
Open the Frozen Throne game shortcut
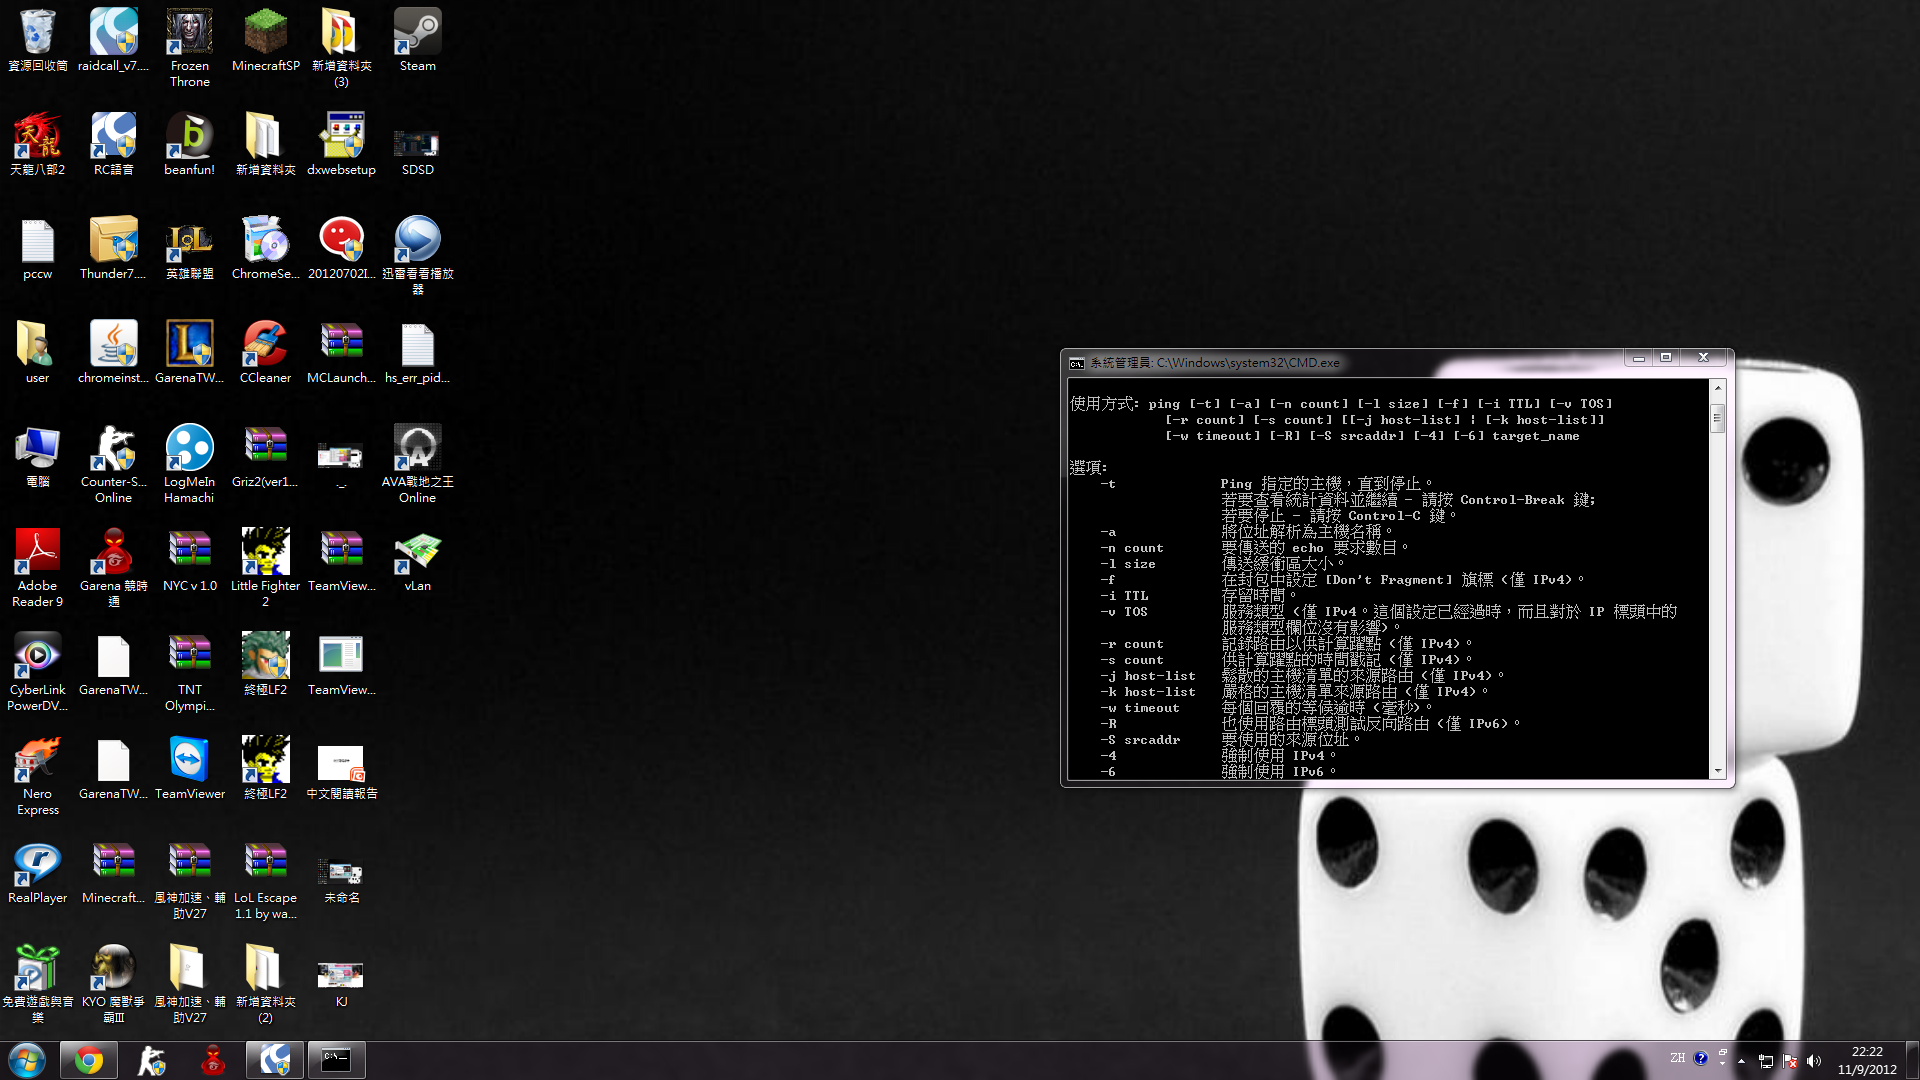click(189, 35)
